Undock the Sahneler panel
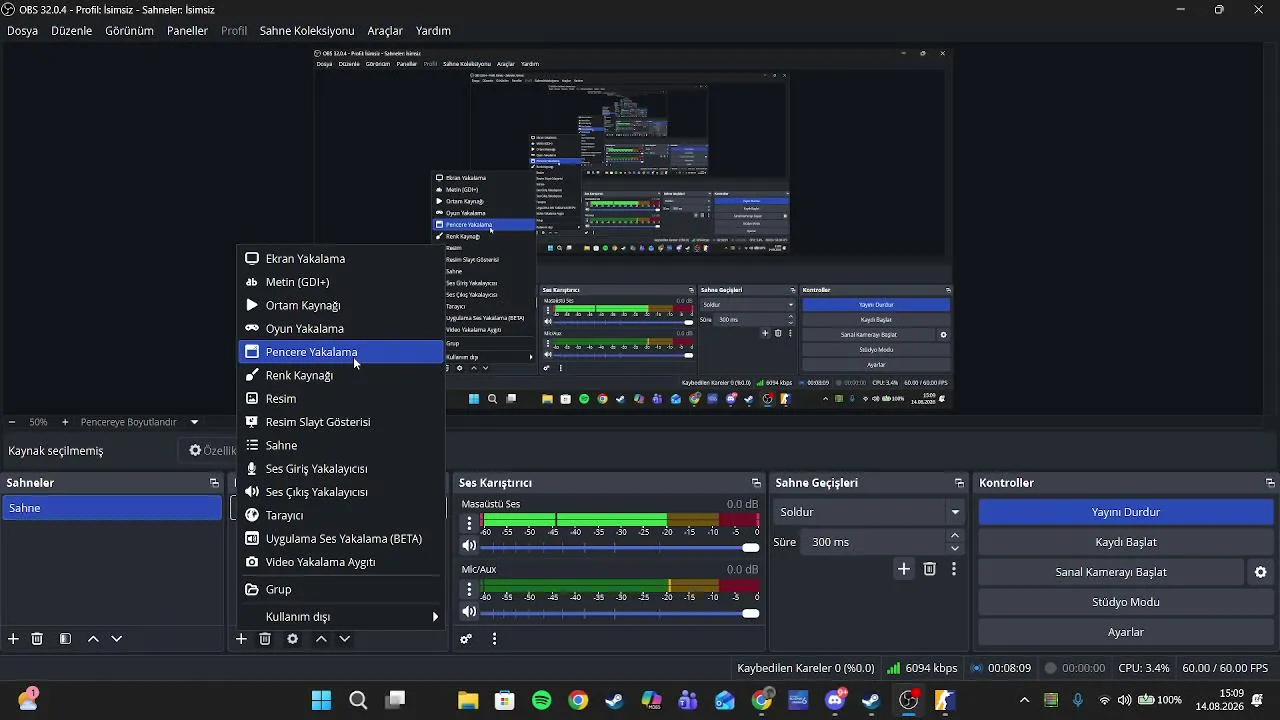 (x=214, y=483)
